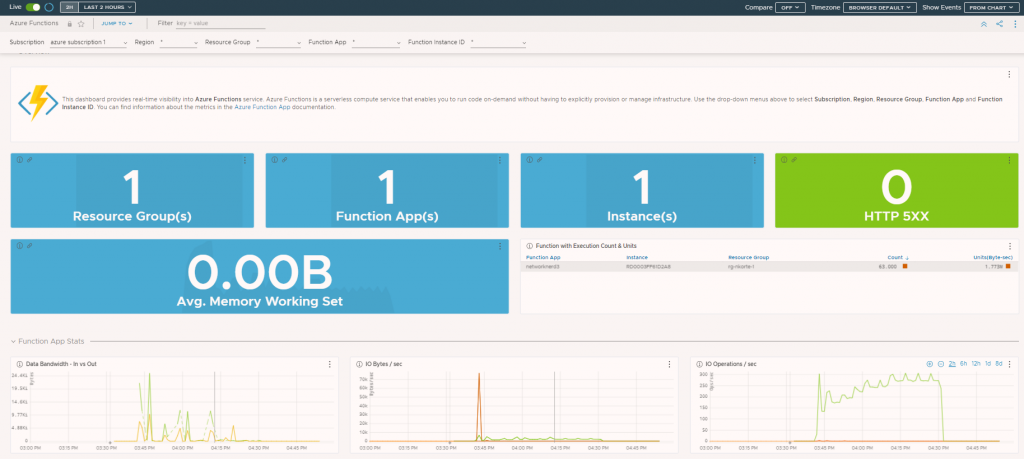
Task: Show info for Function App(s) tile
Action: click(274, 160)
